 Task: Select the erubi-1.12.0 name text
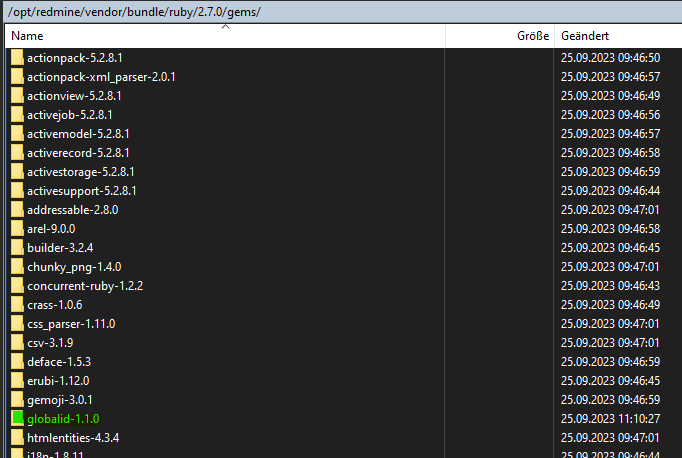pos(58,381)
